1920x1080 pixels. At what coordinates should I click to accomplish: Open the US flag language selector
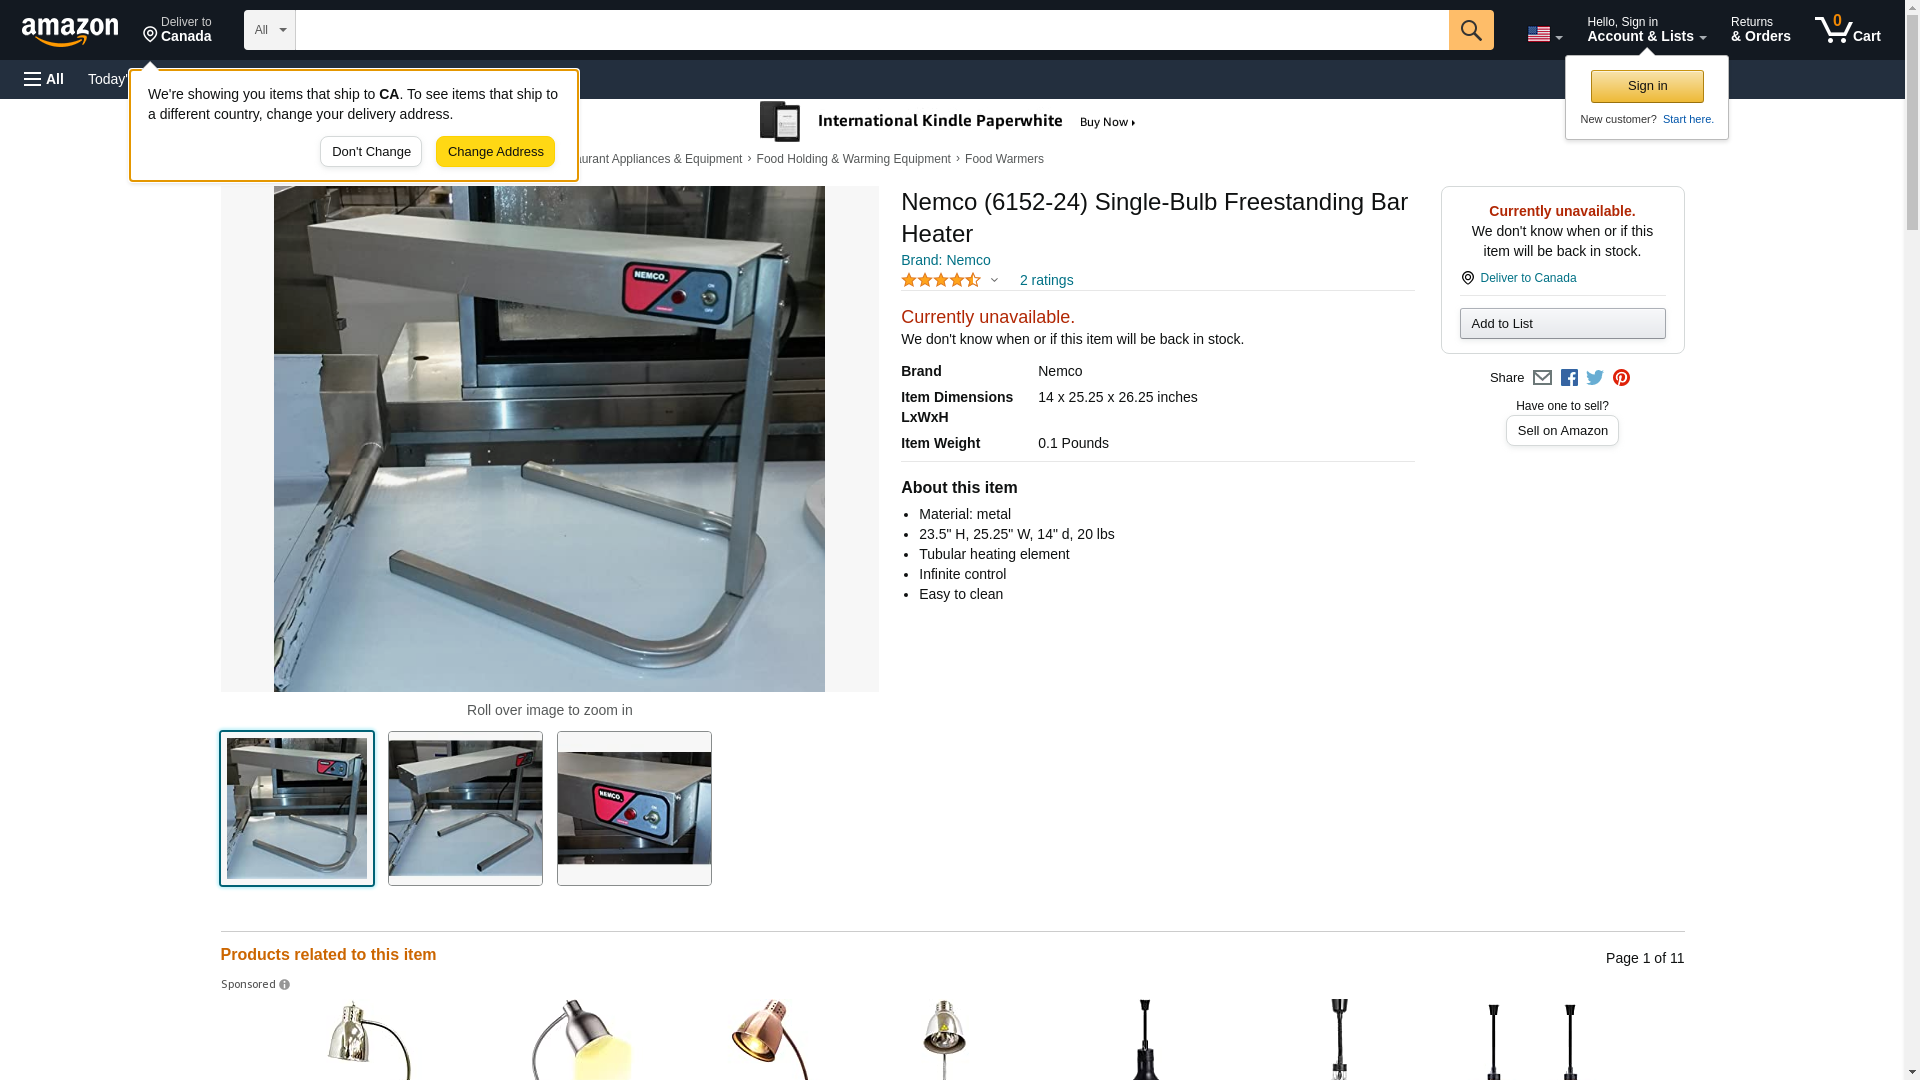click(x=1544, y=34)
